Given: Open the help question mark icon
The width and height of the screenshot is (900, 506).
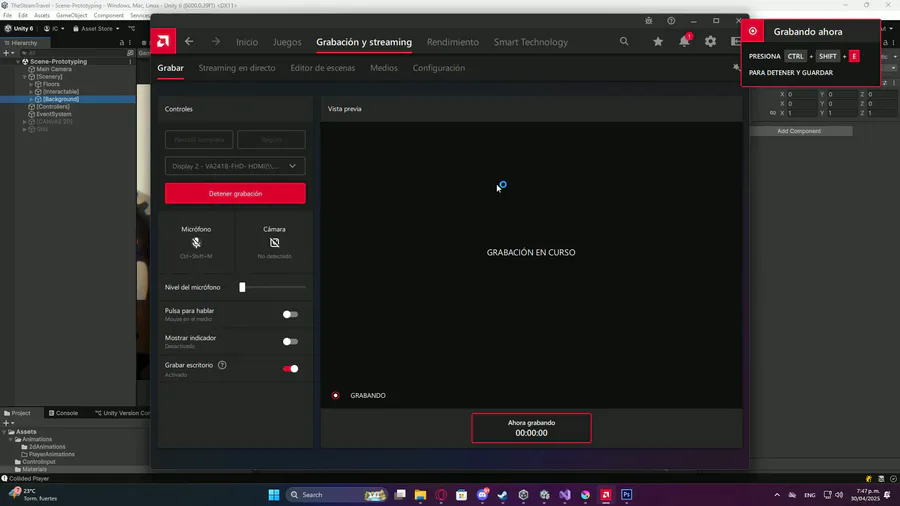Looking at the screenshot, I should point(671,21).
